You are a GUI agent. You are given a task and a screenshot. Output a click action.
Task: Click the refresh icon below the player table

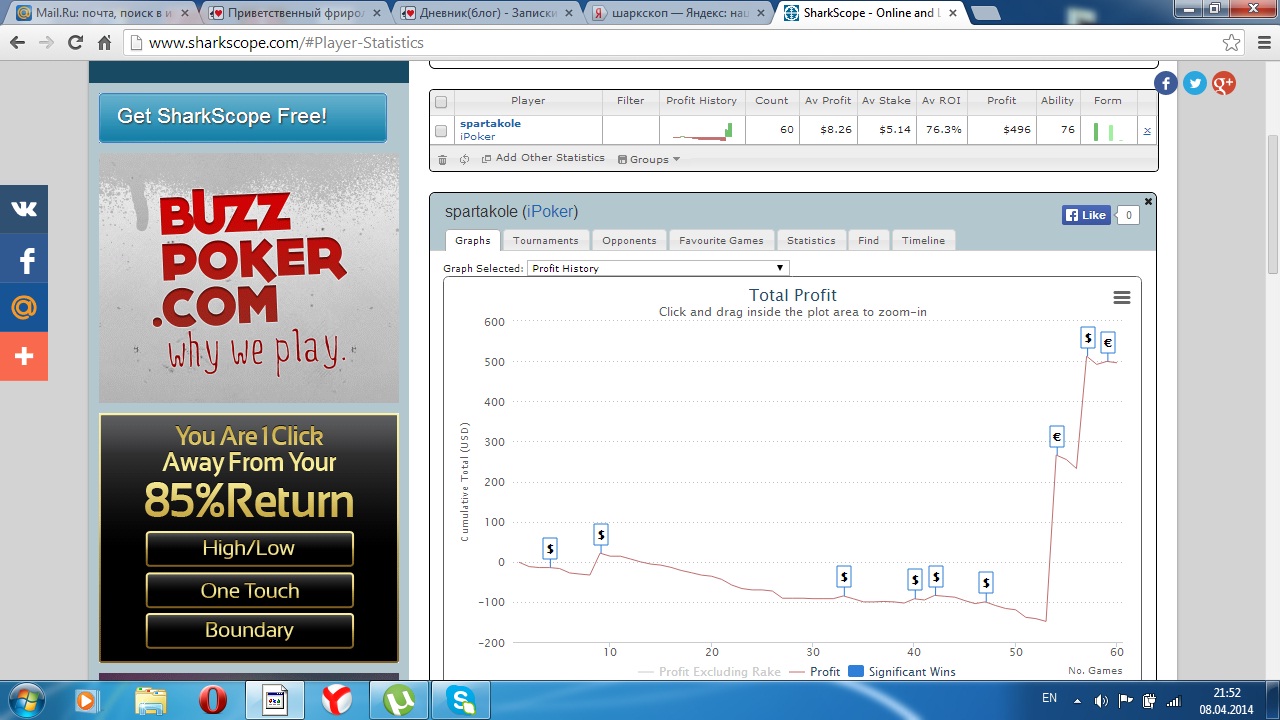pyautogui.click(x=464, y=159)
